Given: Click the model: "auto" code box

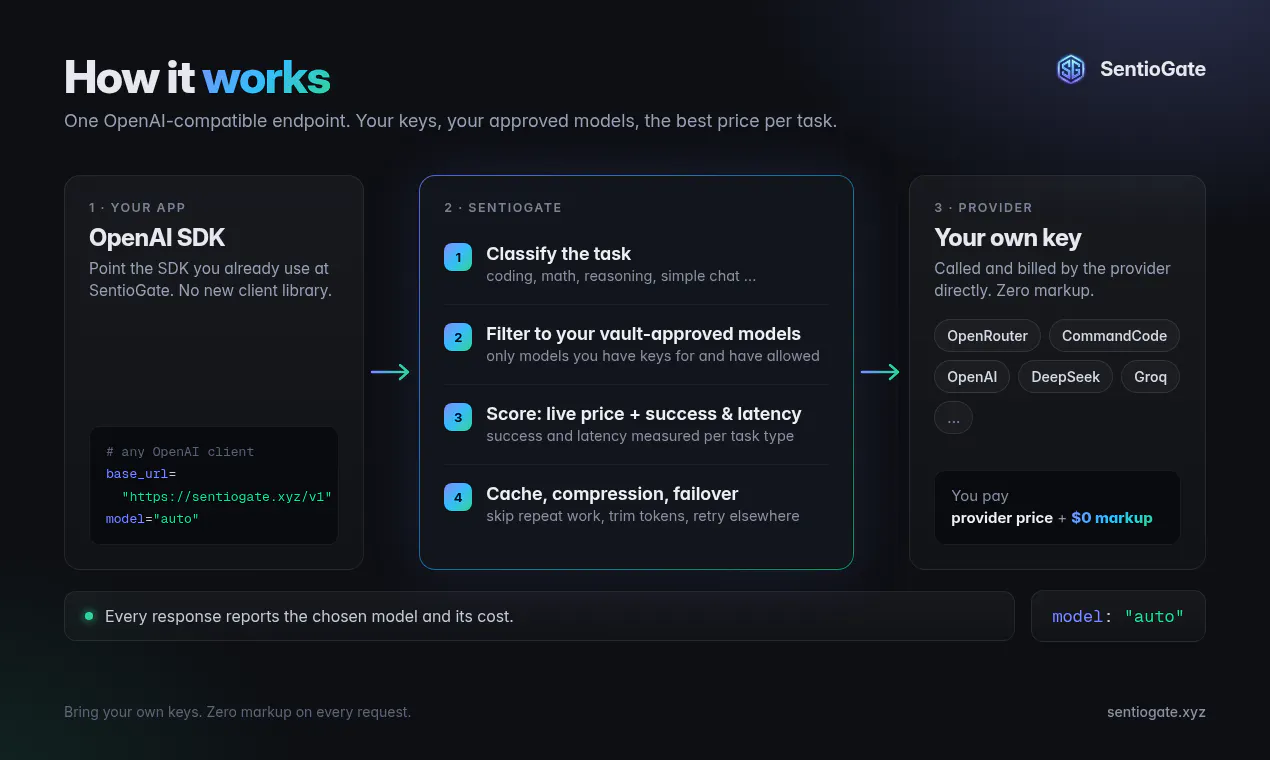Looking at the screenshot, I should 1118,616.
